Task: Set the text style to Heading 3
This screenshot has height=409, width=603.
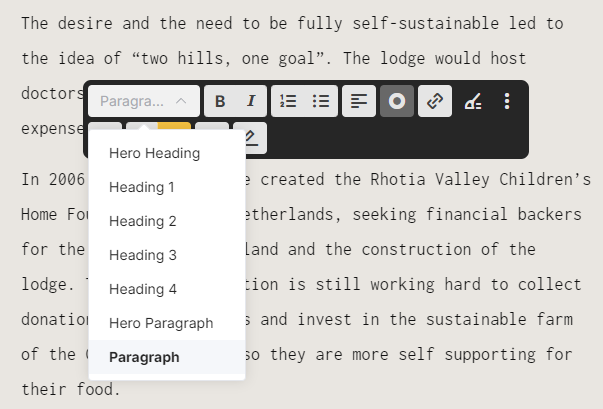Action: [x=142, y=255]
